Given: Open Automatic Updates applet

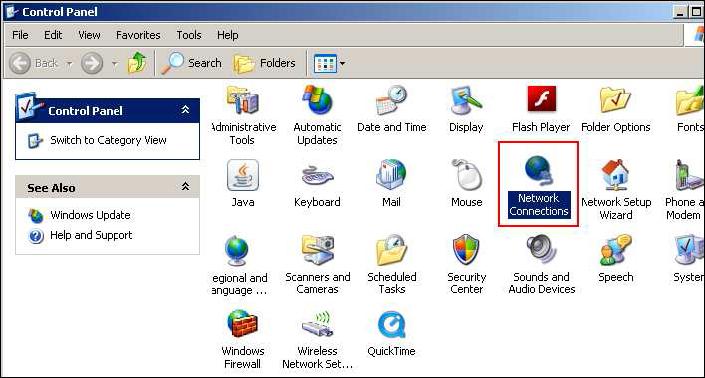Looking at the screenshot, I should 317,115.
